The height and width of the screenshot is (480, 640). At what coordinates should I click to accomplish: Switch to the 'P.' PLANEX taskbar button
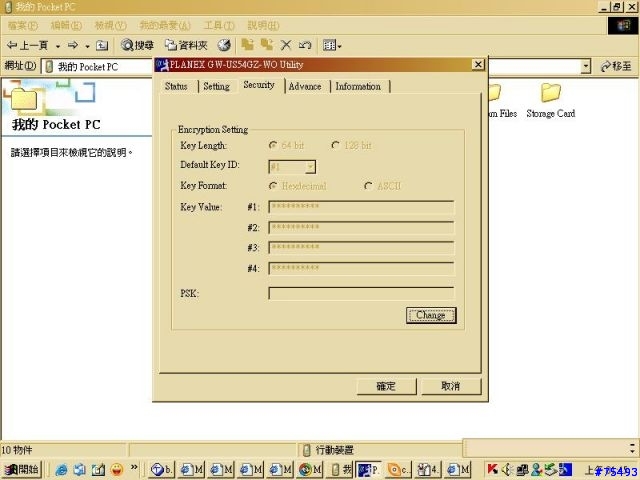point(369,470)
